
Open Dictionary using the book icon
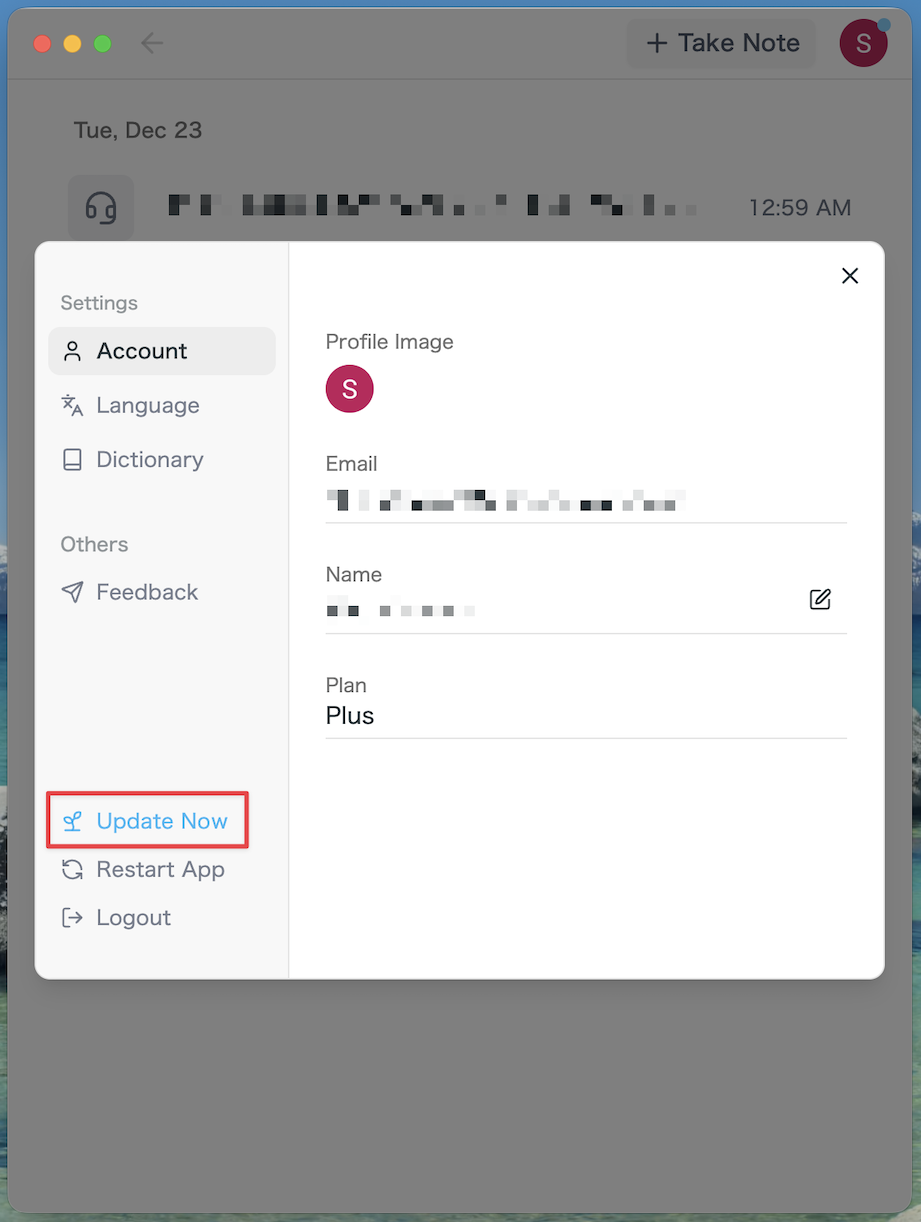tap(71, 459)
